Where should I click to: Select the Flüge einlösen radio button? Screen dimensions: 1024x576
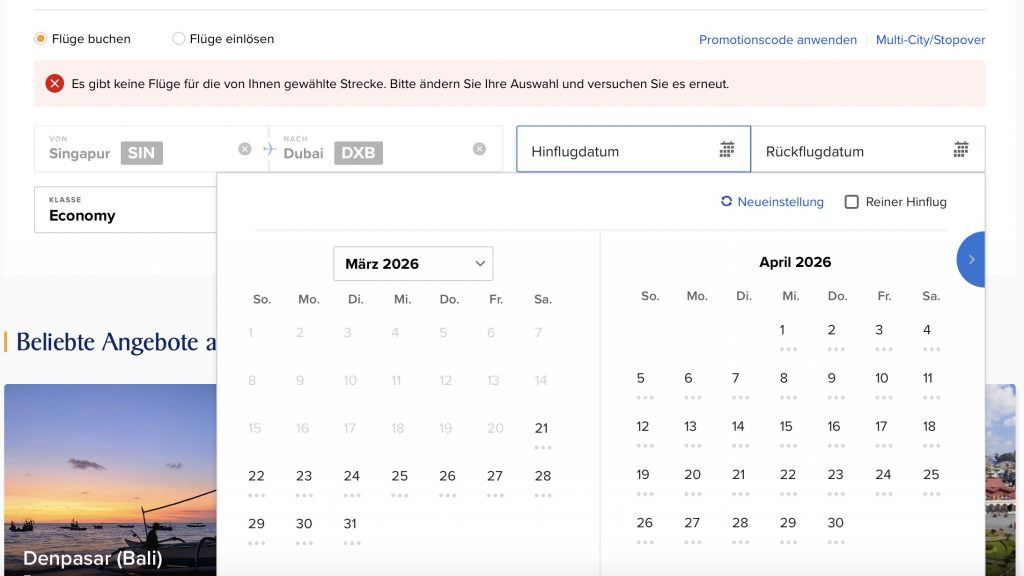(x=179, y=39)
